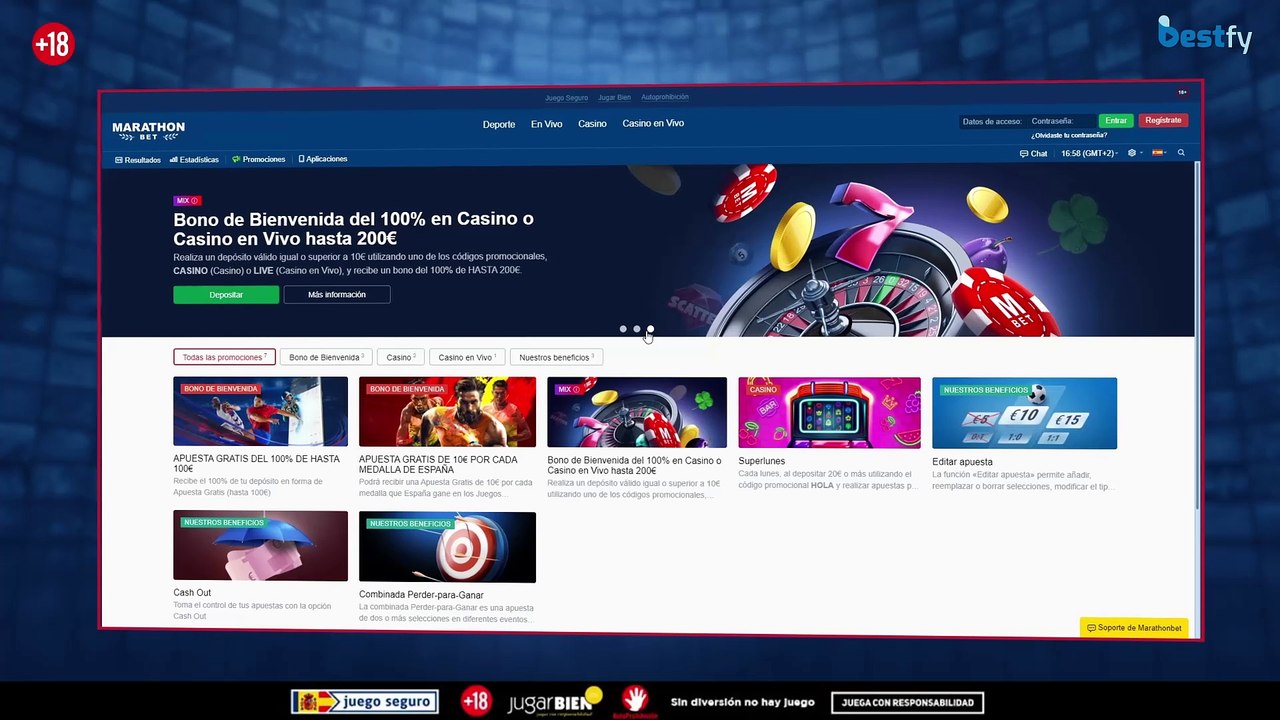Select the Casino en Vivo filter tab

pyautogui.click(x=466, y=357)
